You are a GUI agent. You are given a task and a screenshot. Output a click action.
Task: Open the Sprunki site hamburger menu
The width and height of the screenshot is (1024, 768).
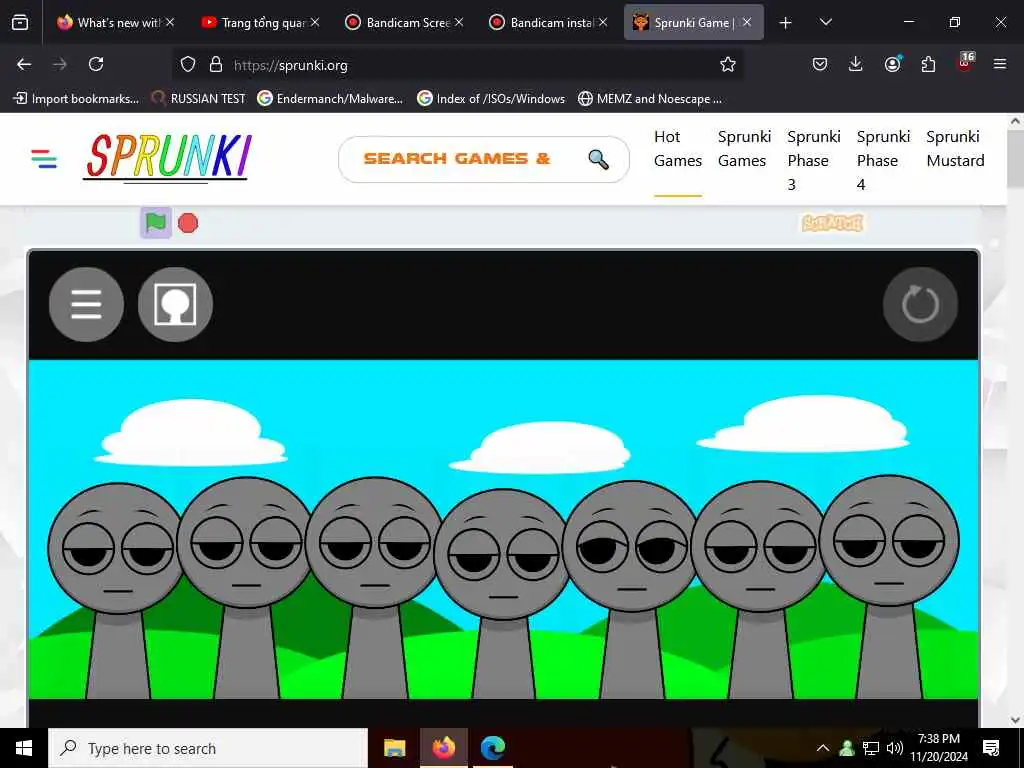pos(44,159)
